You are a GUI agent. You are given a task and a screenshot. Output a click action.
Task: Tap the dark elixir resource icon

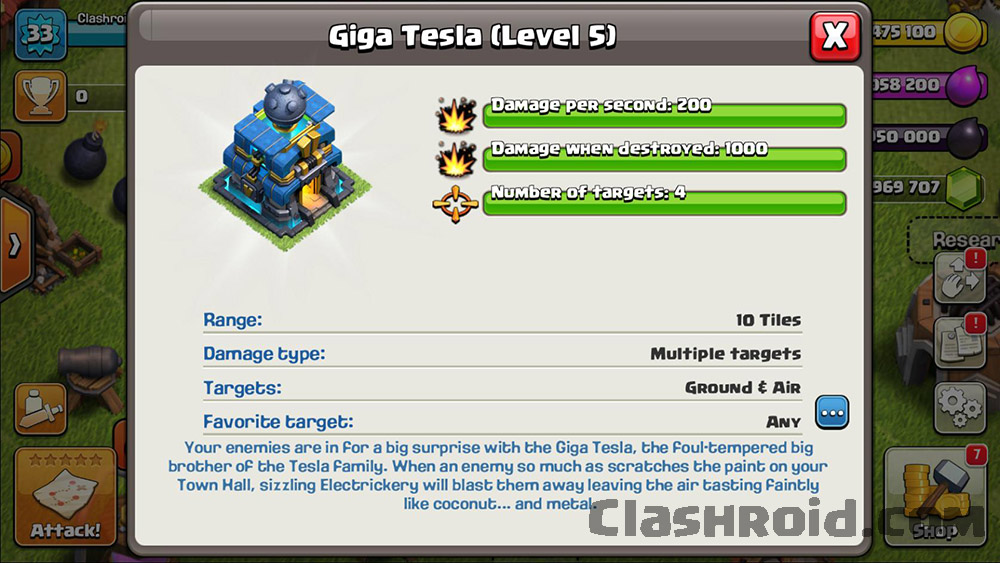pyautogui.click(x=966, y=137)
